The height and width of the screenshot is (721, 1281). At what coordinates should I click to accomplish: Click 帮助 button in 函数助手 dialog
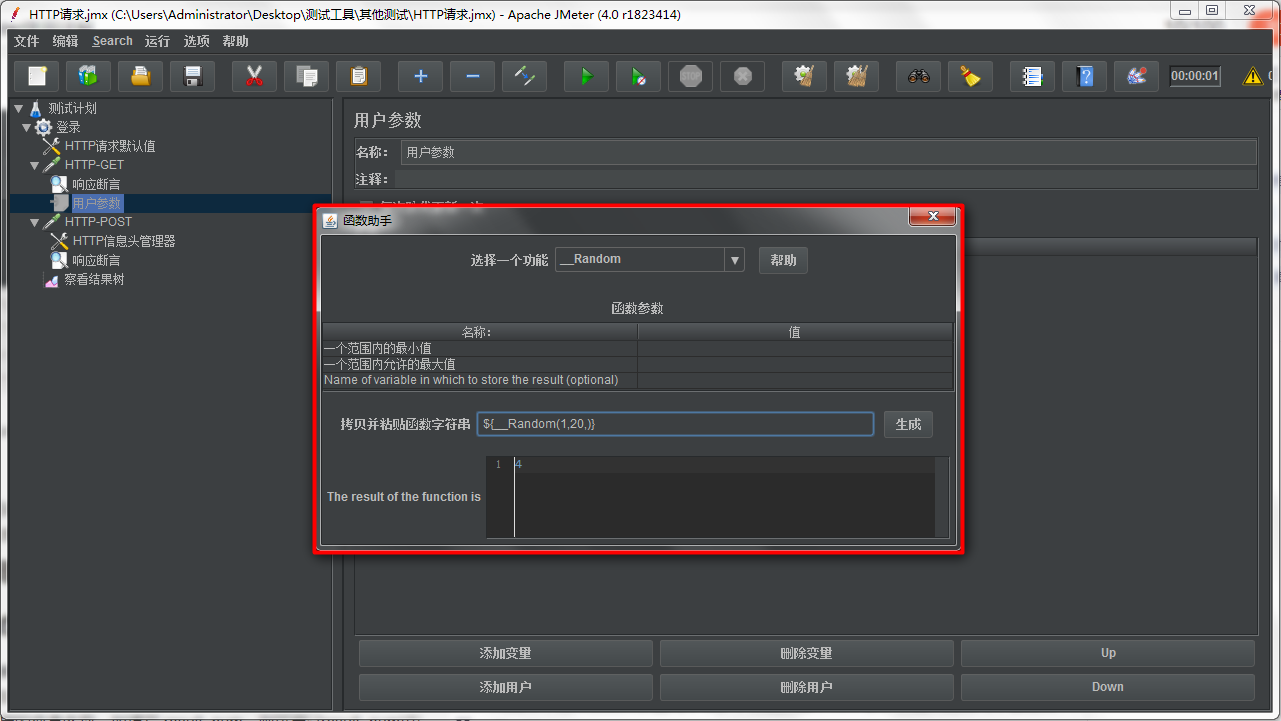(x=783, y=260)
